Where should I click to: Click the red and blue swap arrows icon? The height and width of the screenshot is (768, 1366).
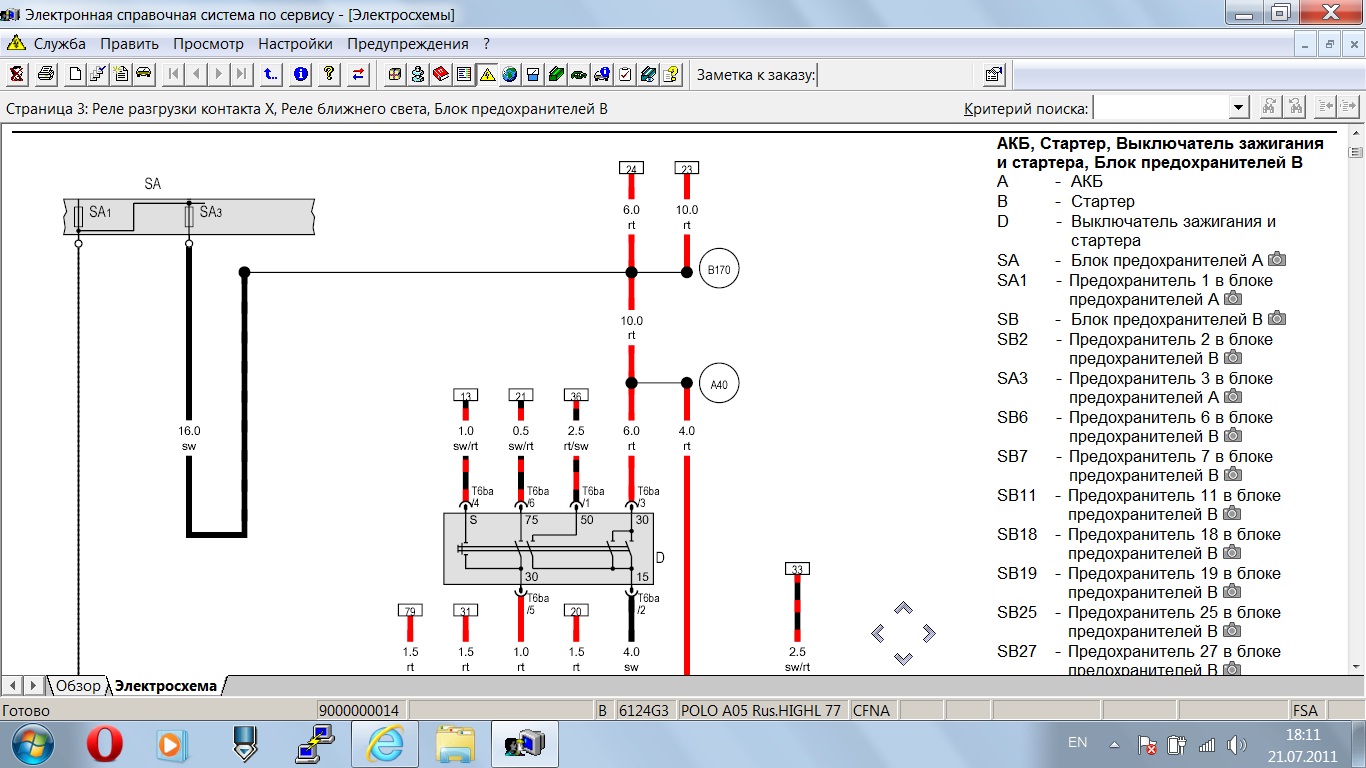(x=360, y=74)
